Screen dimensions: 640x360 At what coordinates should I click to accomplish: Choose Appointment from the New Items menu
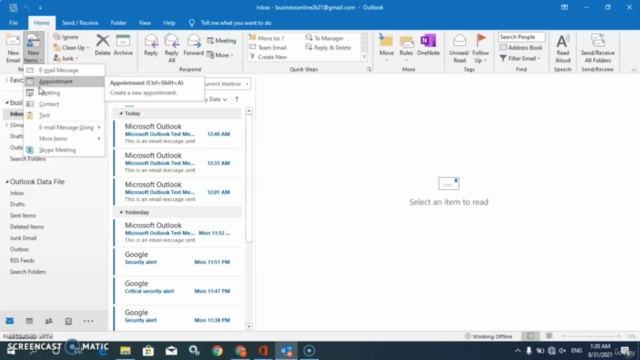click(x=64, y=82)
